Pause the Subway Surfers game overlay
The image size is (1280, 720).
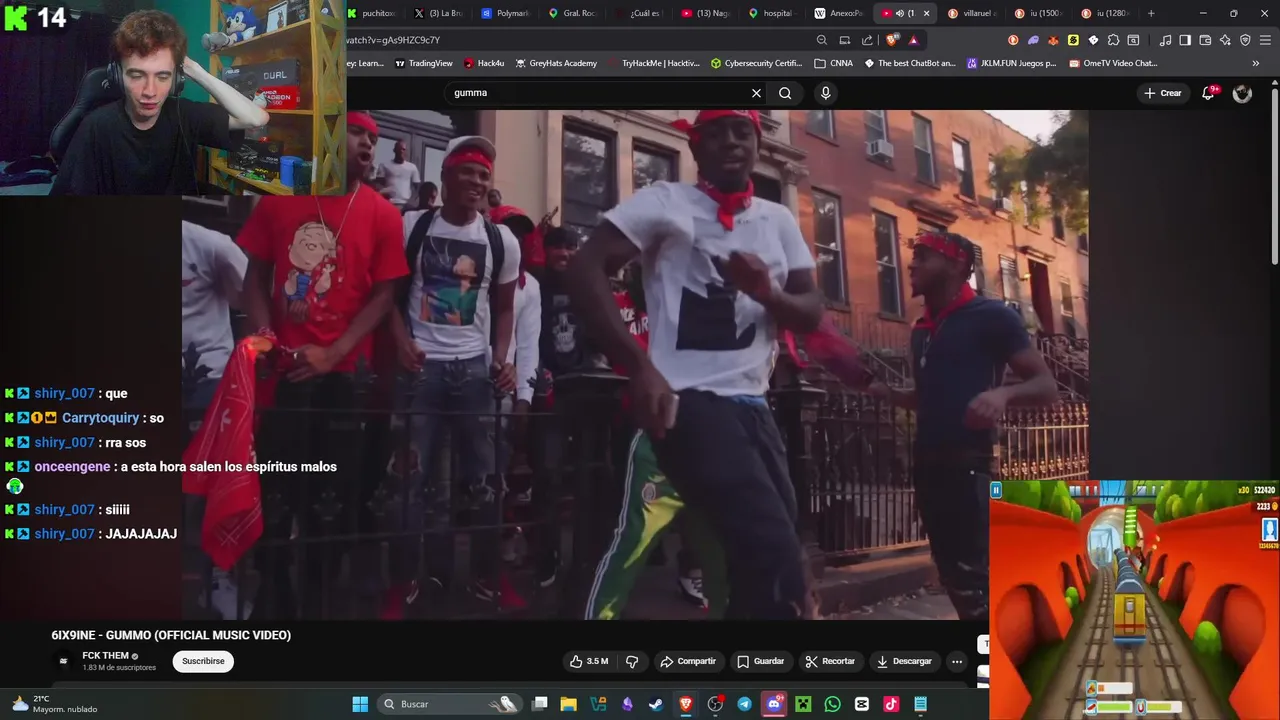[x=996, y=489]
